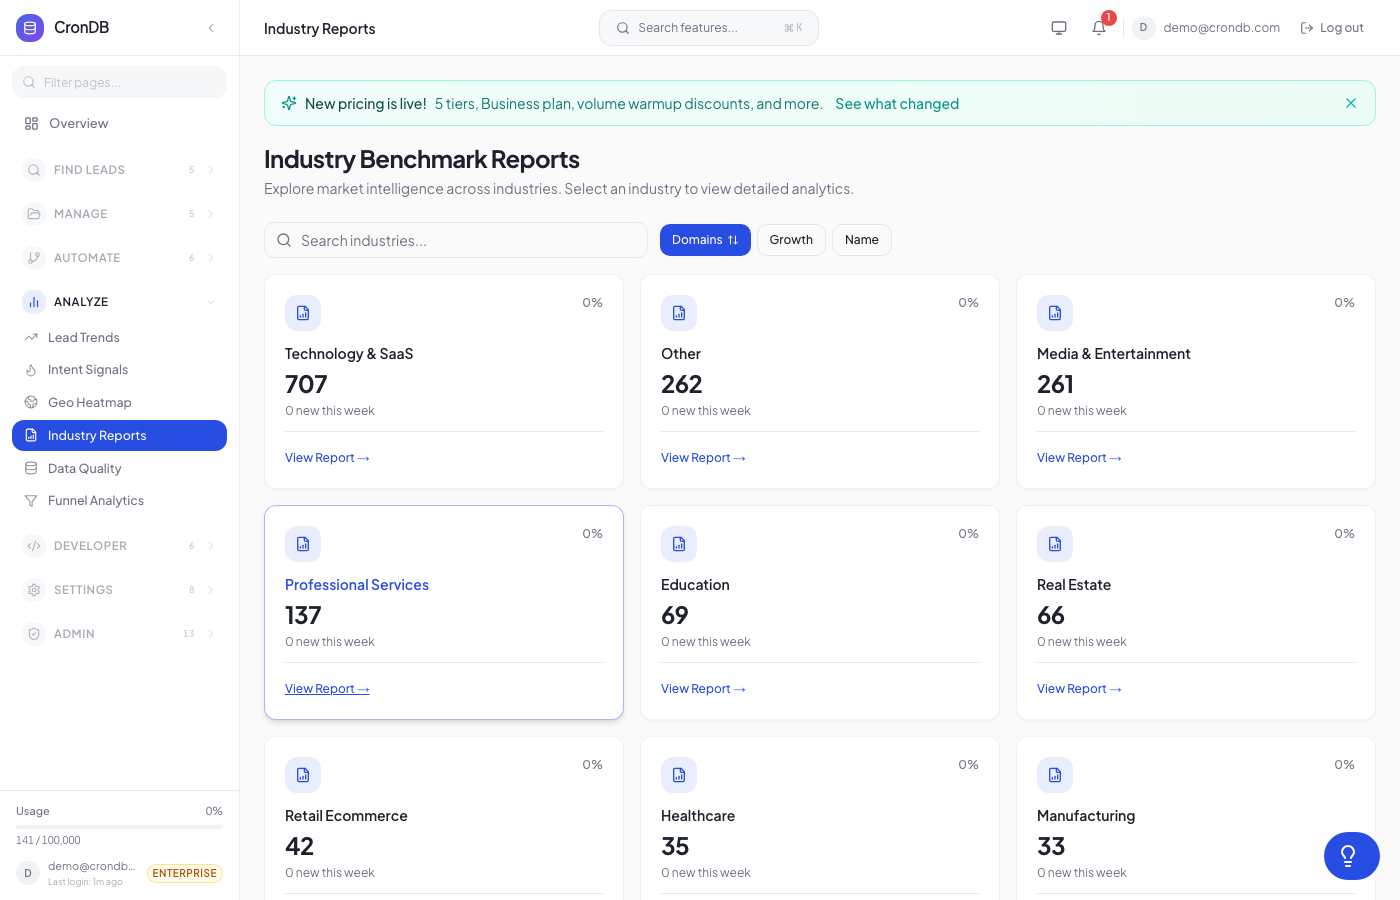The image size is (1400, 900).
Task: Expand the Developer section chevron
Action: tap(211, 546)
